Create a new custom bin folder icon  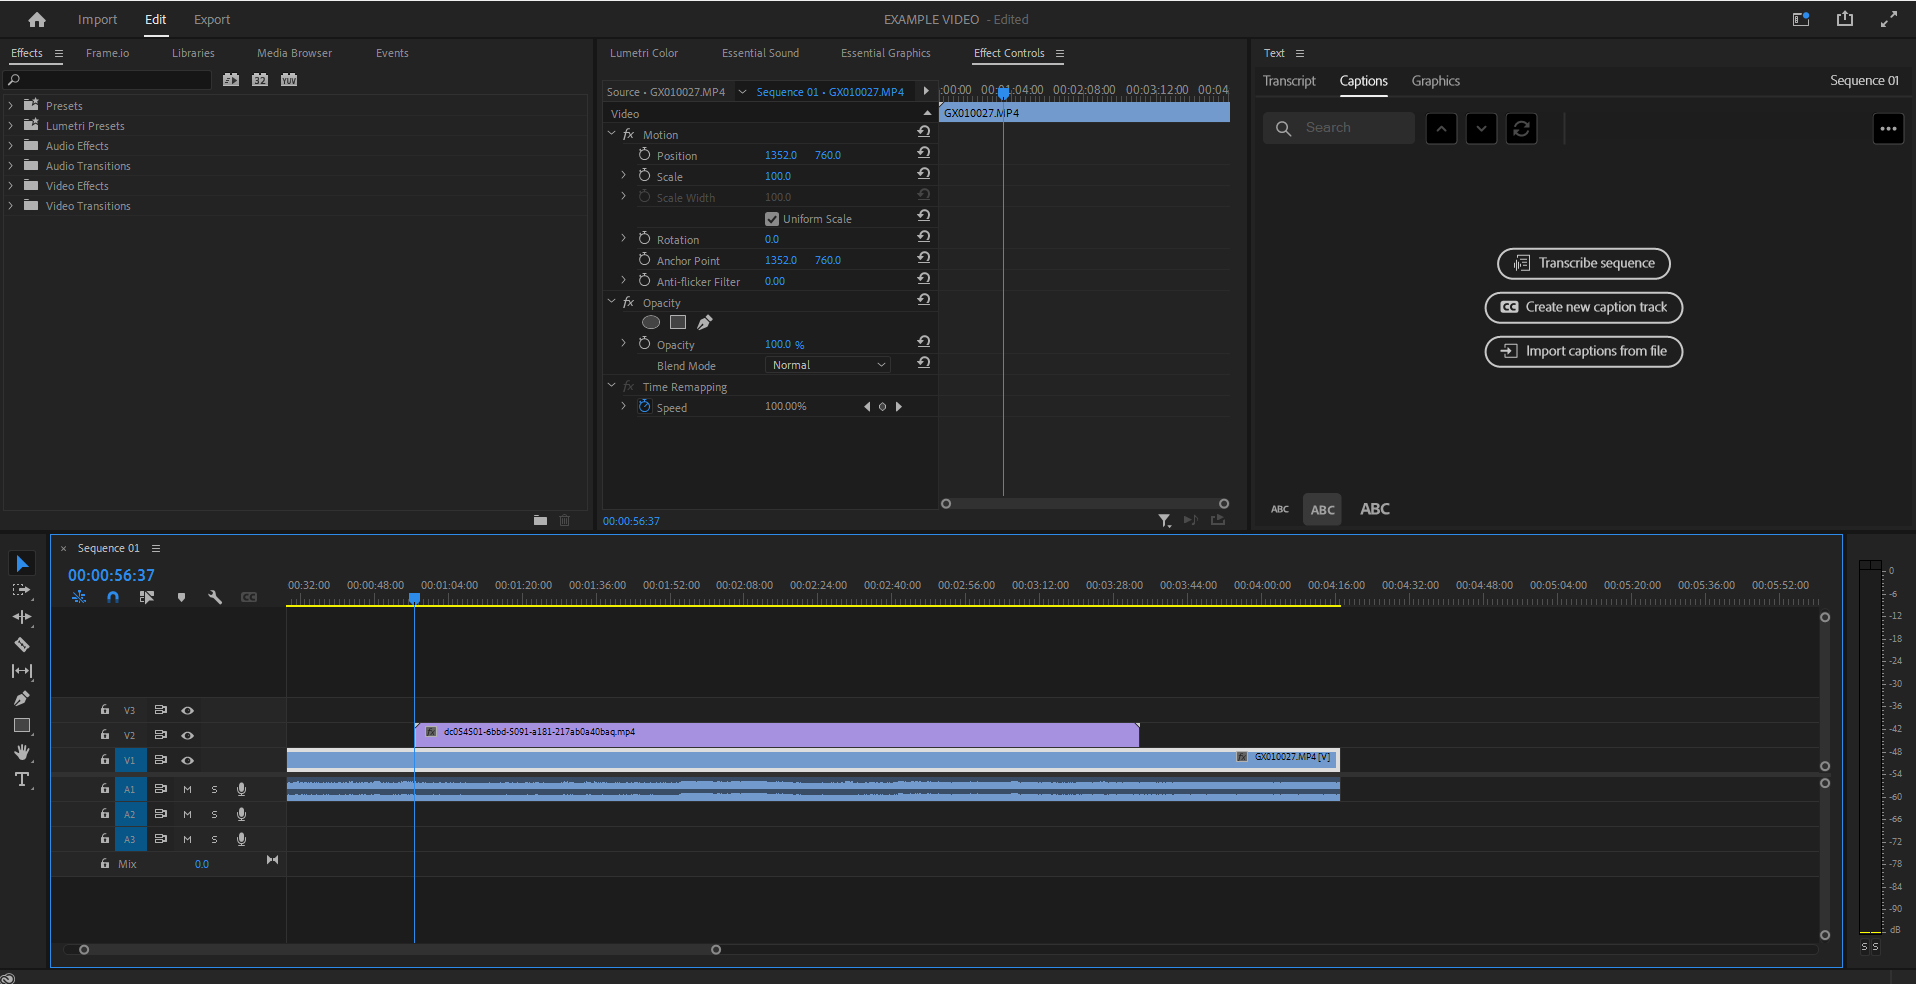pyautogui.click(x=541, y=520)
